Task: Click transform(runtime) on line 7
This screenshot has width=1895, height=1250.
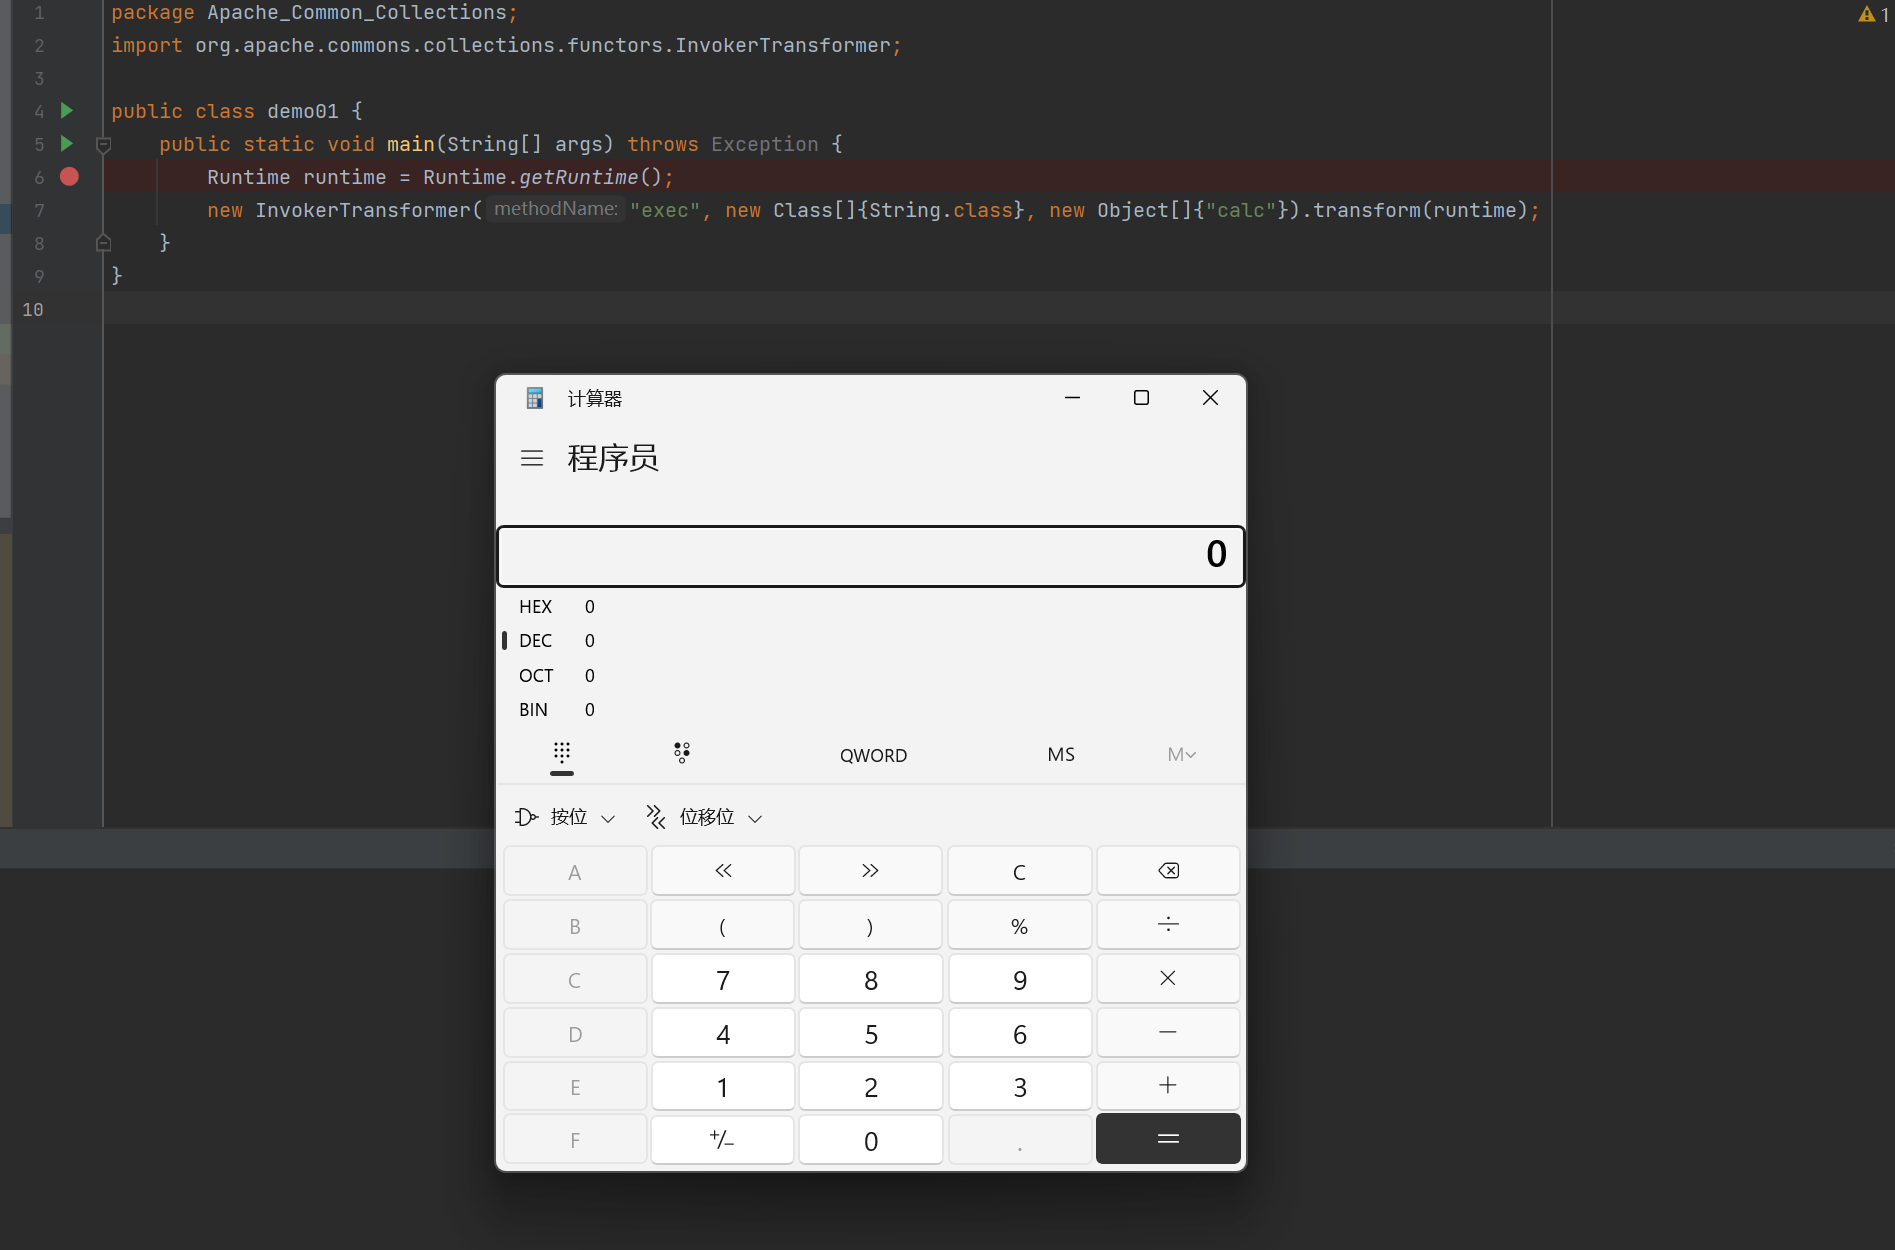Action: tap(1420, 210)
